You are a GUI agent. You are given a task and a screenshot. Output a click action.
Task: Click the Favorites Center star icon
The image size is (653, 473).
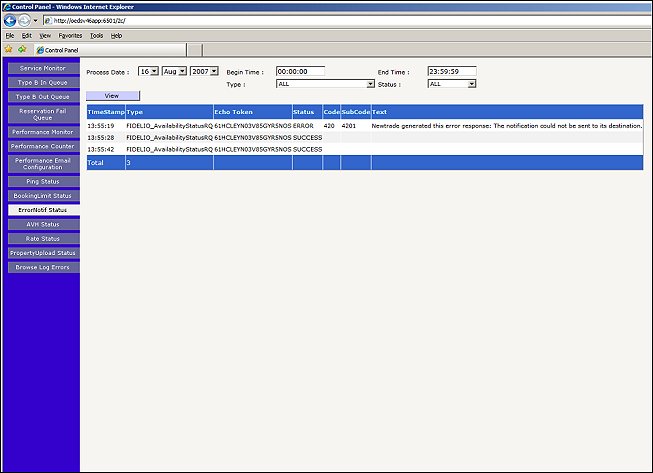8,48
